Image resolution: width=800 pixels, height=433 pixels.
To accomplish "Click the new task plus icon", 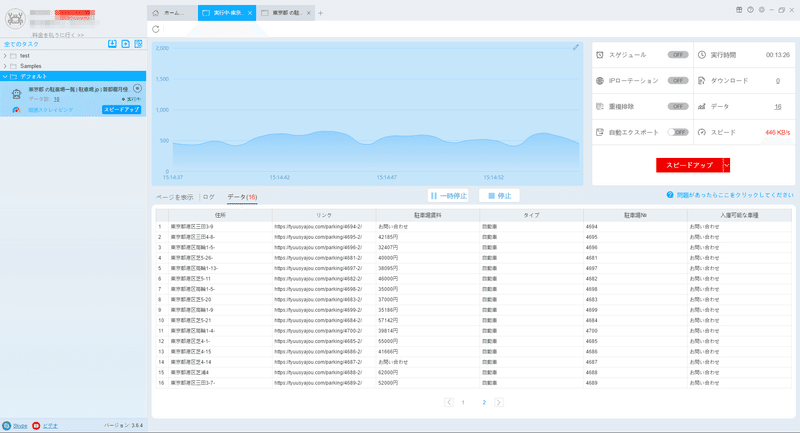I will [x=126, y=44].
